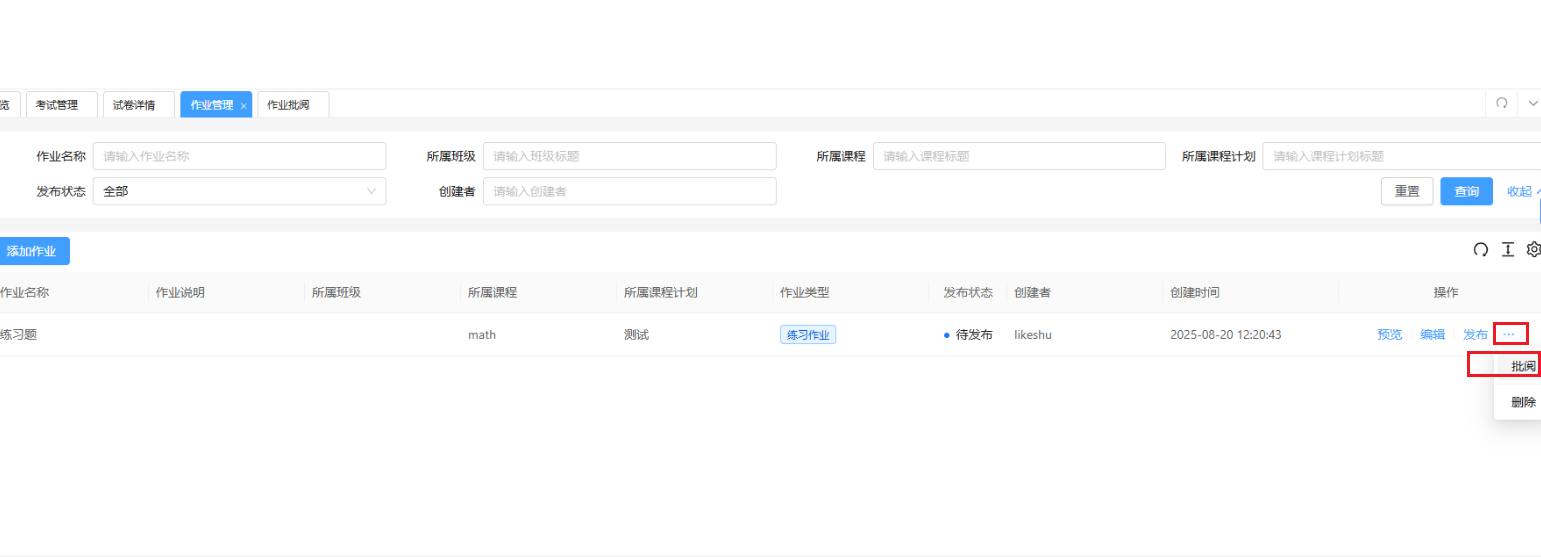The image size is (1541, 557).
Task: Focus the 作业名称 input field
Action: [x=239, y=156]
